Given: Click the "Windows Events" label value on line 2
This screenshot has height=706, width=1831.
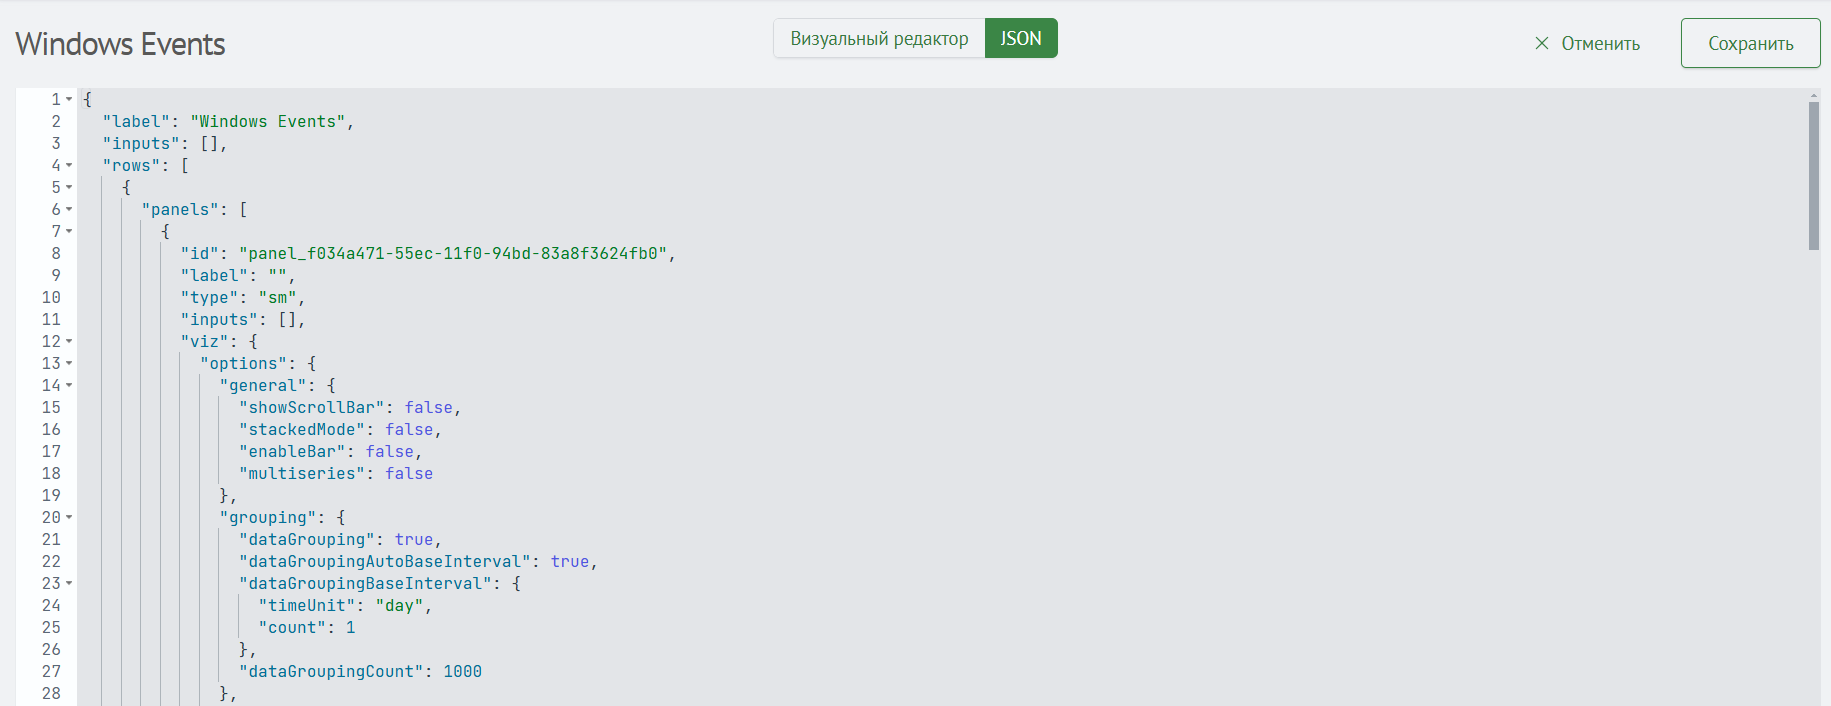Looking at the screenshot, I should tap(268, 121).
